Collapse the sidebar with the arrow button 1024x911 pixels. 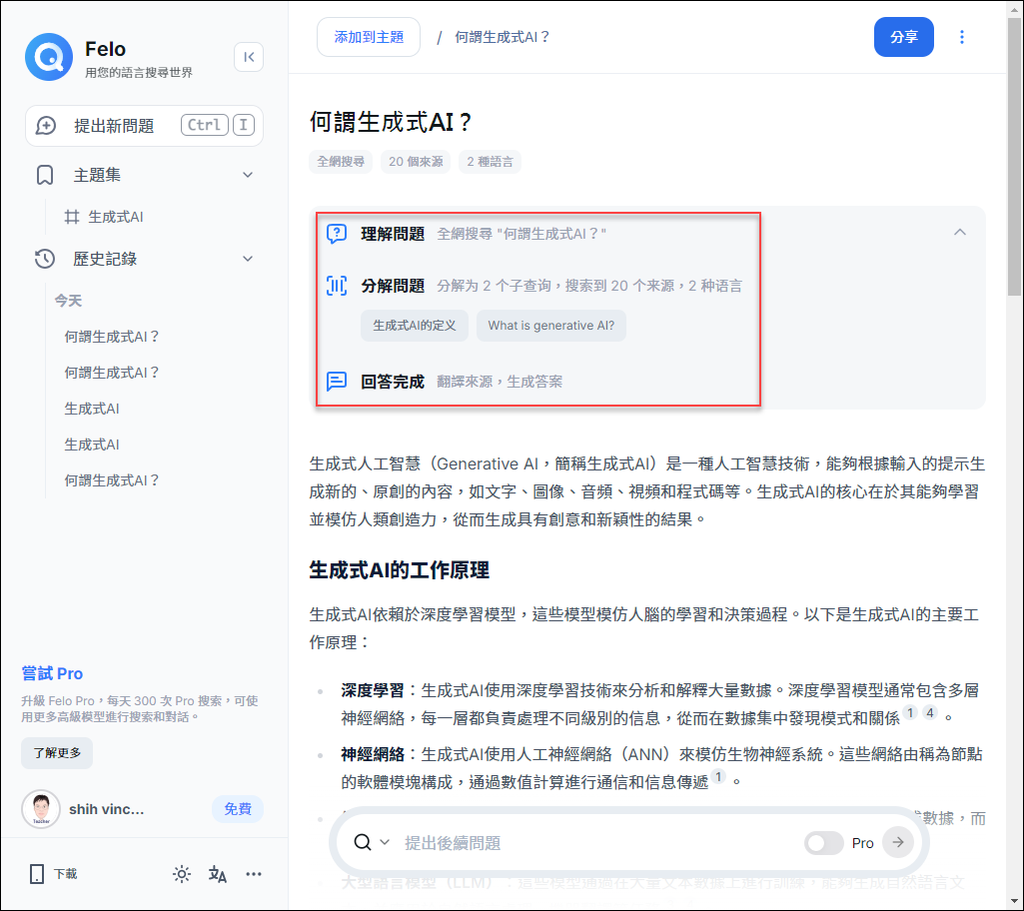(x=249, y=57)
